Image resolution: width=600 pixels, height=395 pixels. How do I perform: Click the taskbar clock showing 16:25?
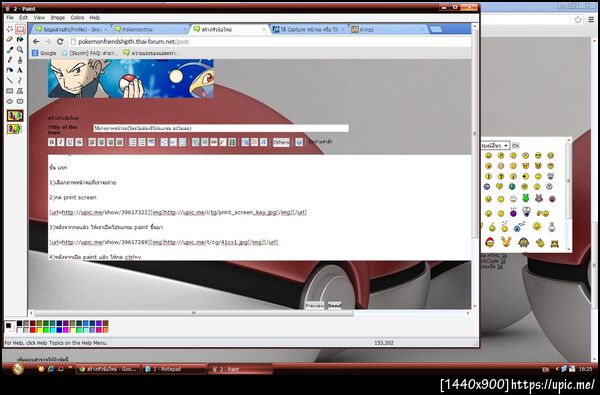585,369
